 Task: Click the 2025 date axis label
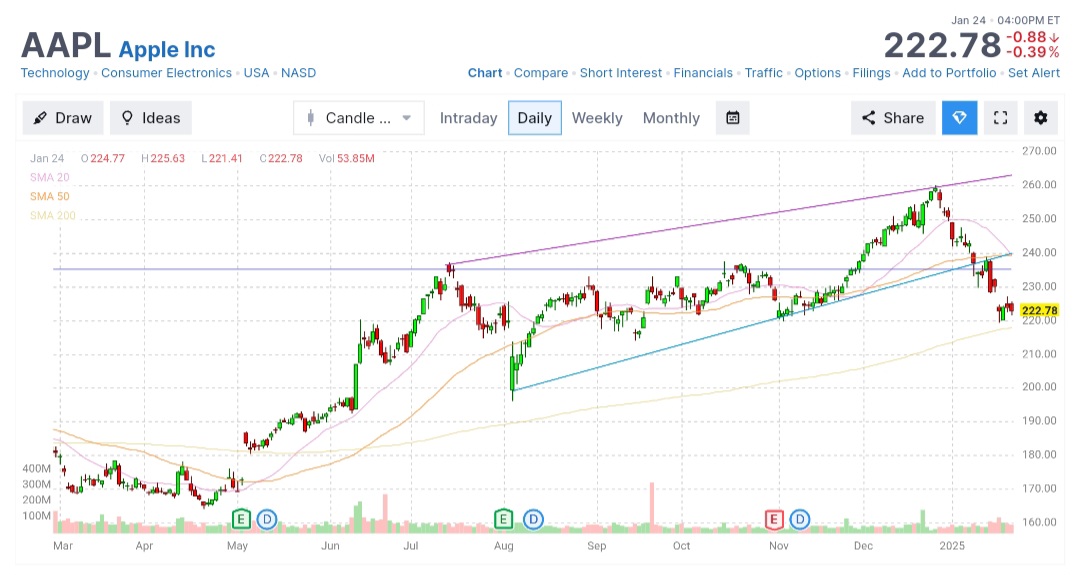pyautogui.click(x=953, y=546)
